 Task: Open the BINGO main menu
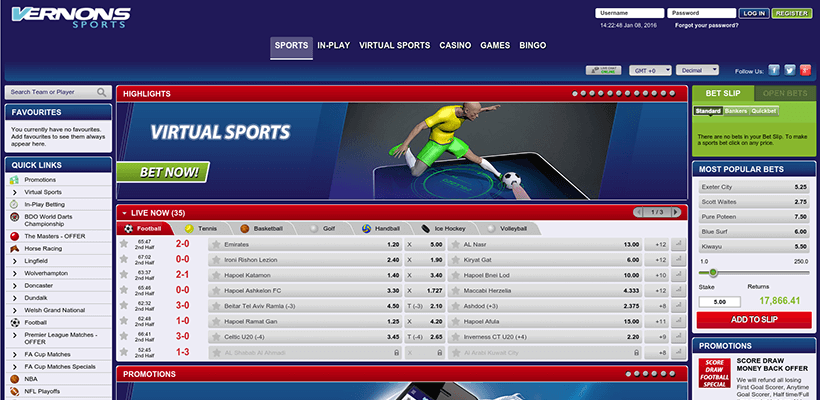(532, 45)
